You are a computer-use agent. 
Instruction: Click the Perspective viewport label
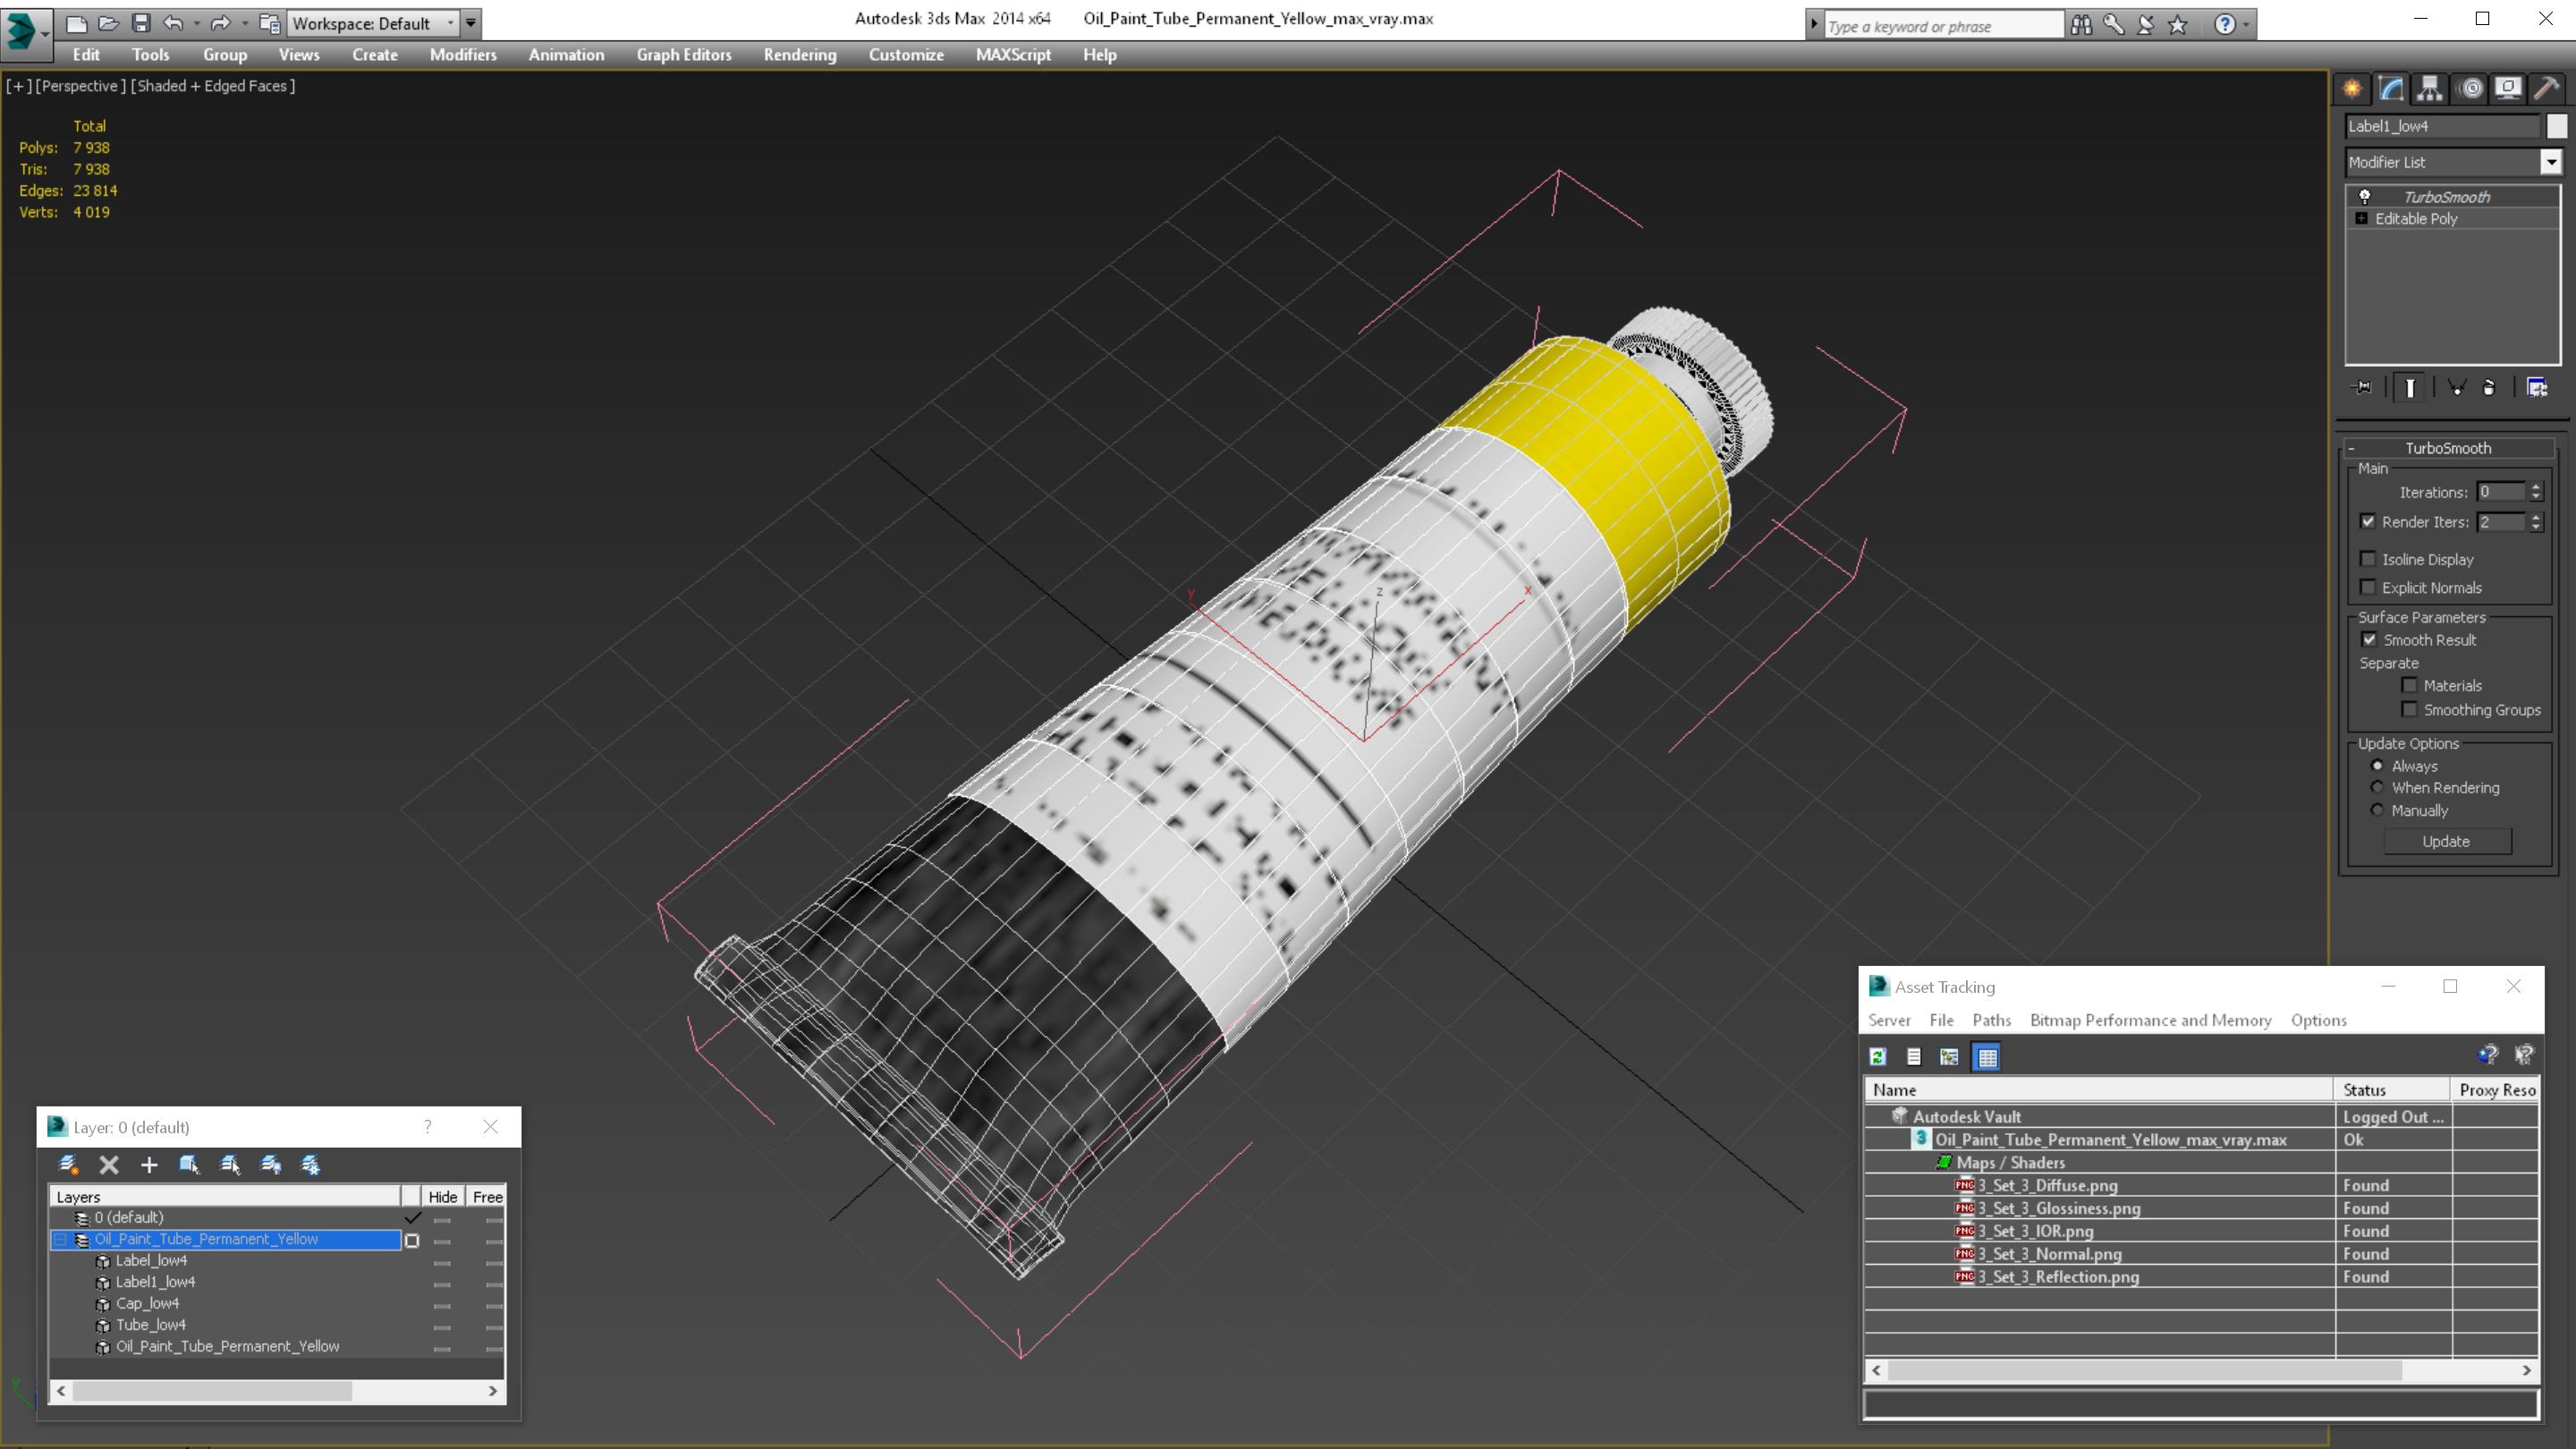[x=80, y=86]
